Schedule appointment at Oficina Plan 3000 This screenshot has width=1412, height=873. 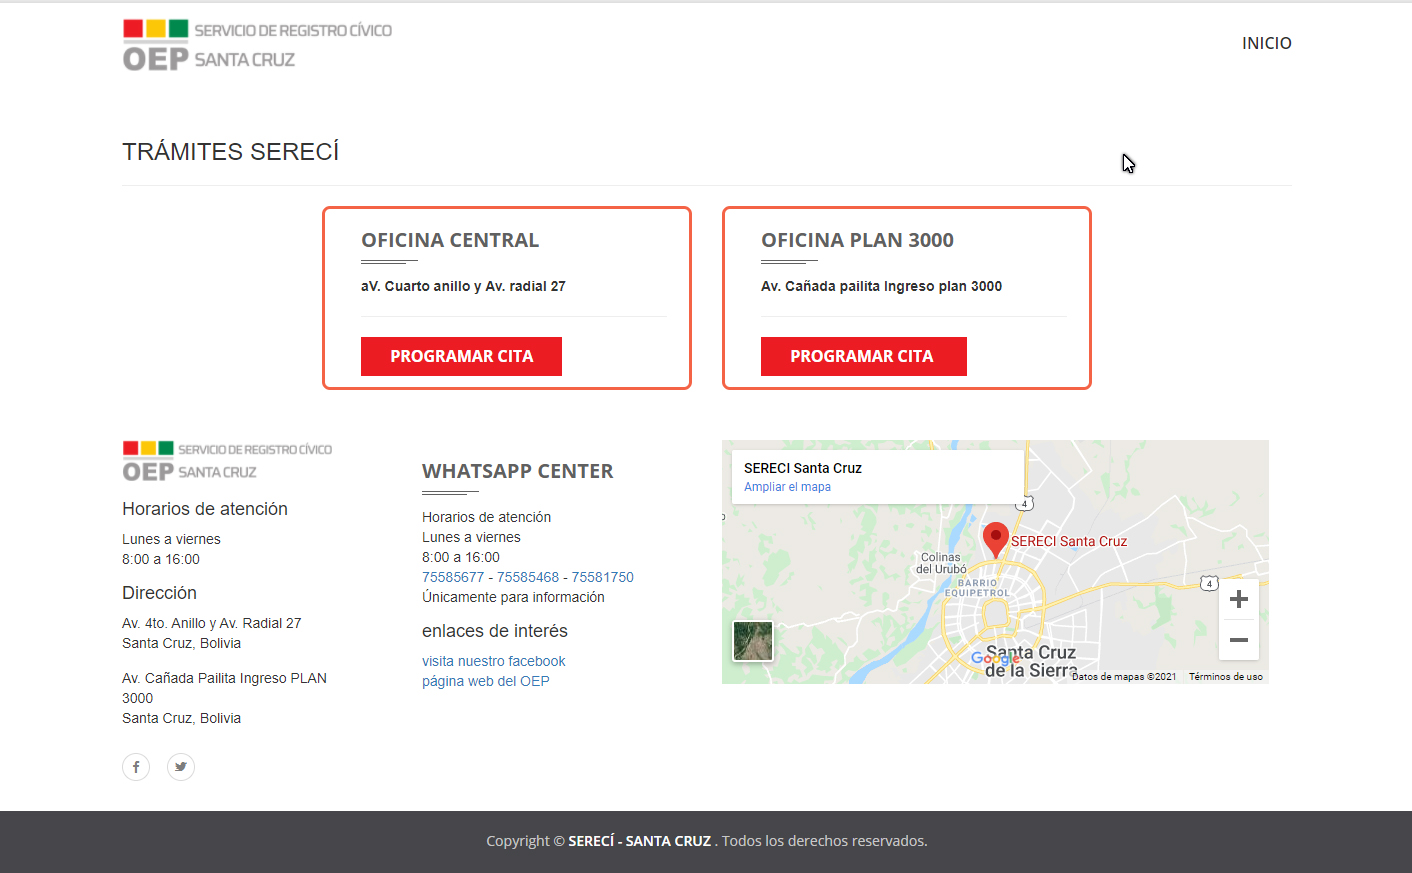pyautogui.click(x=863, y=356)
